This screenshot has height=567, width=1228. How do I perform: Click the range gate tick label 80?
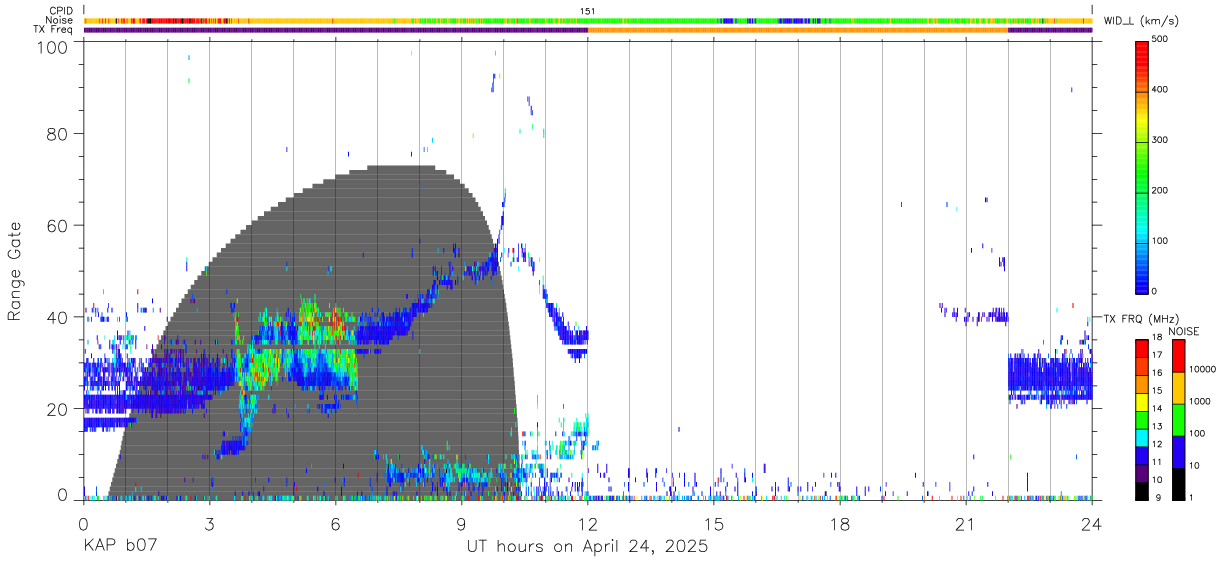pyautogui.click(x=58, y=134)
